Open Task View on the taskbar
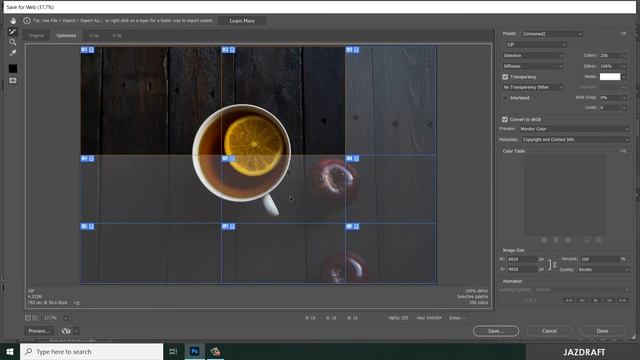Viewport: 640px width, 360px height. coord(173,351)
